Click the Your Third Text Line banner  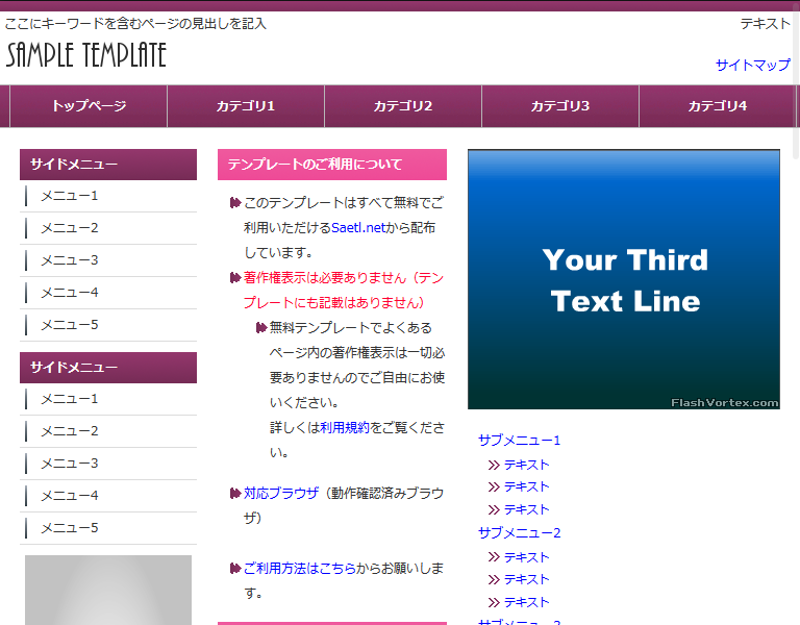[x=624, y=280]
